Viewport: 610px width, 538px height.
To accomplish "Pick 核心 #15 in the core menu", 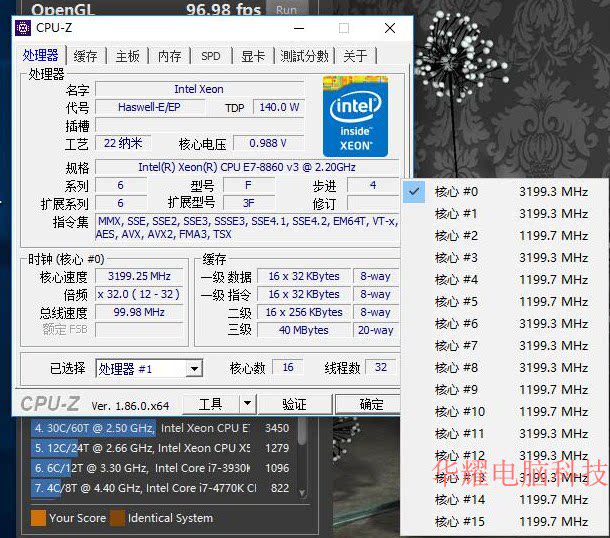I will coord(505,521).
